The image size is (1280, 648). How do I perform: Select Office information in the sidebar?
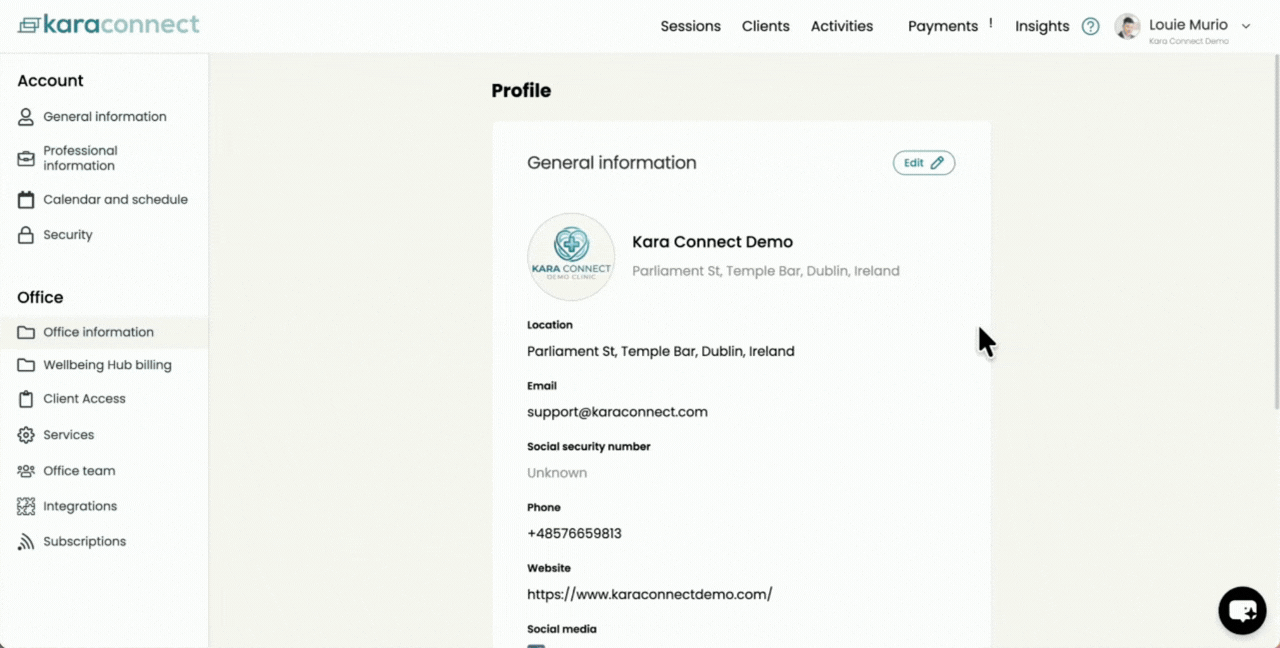pyautogui.click(x=104, y=332)
